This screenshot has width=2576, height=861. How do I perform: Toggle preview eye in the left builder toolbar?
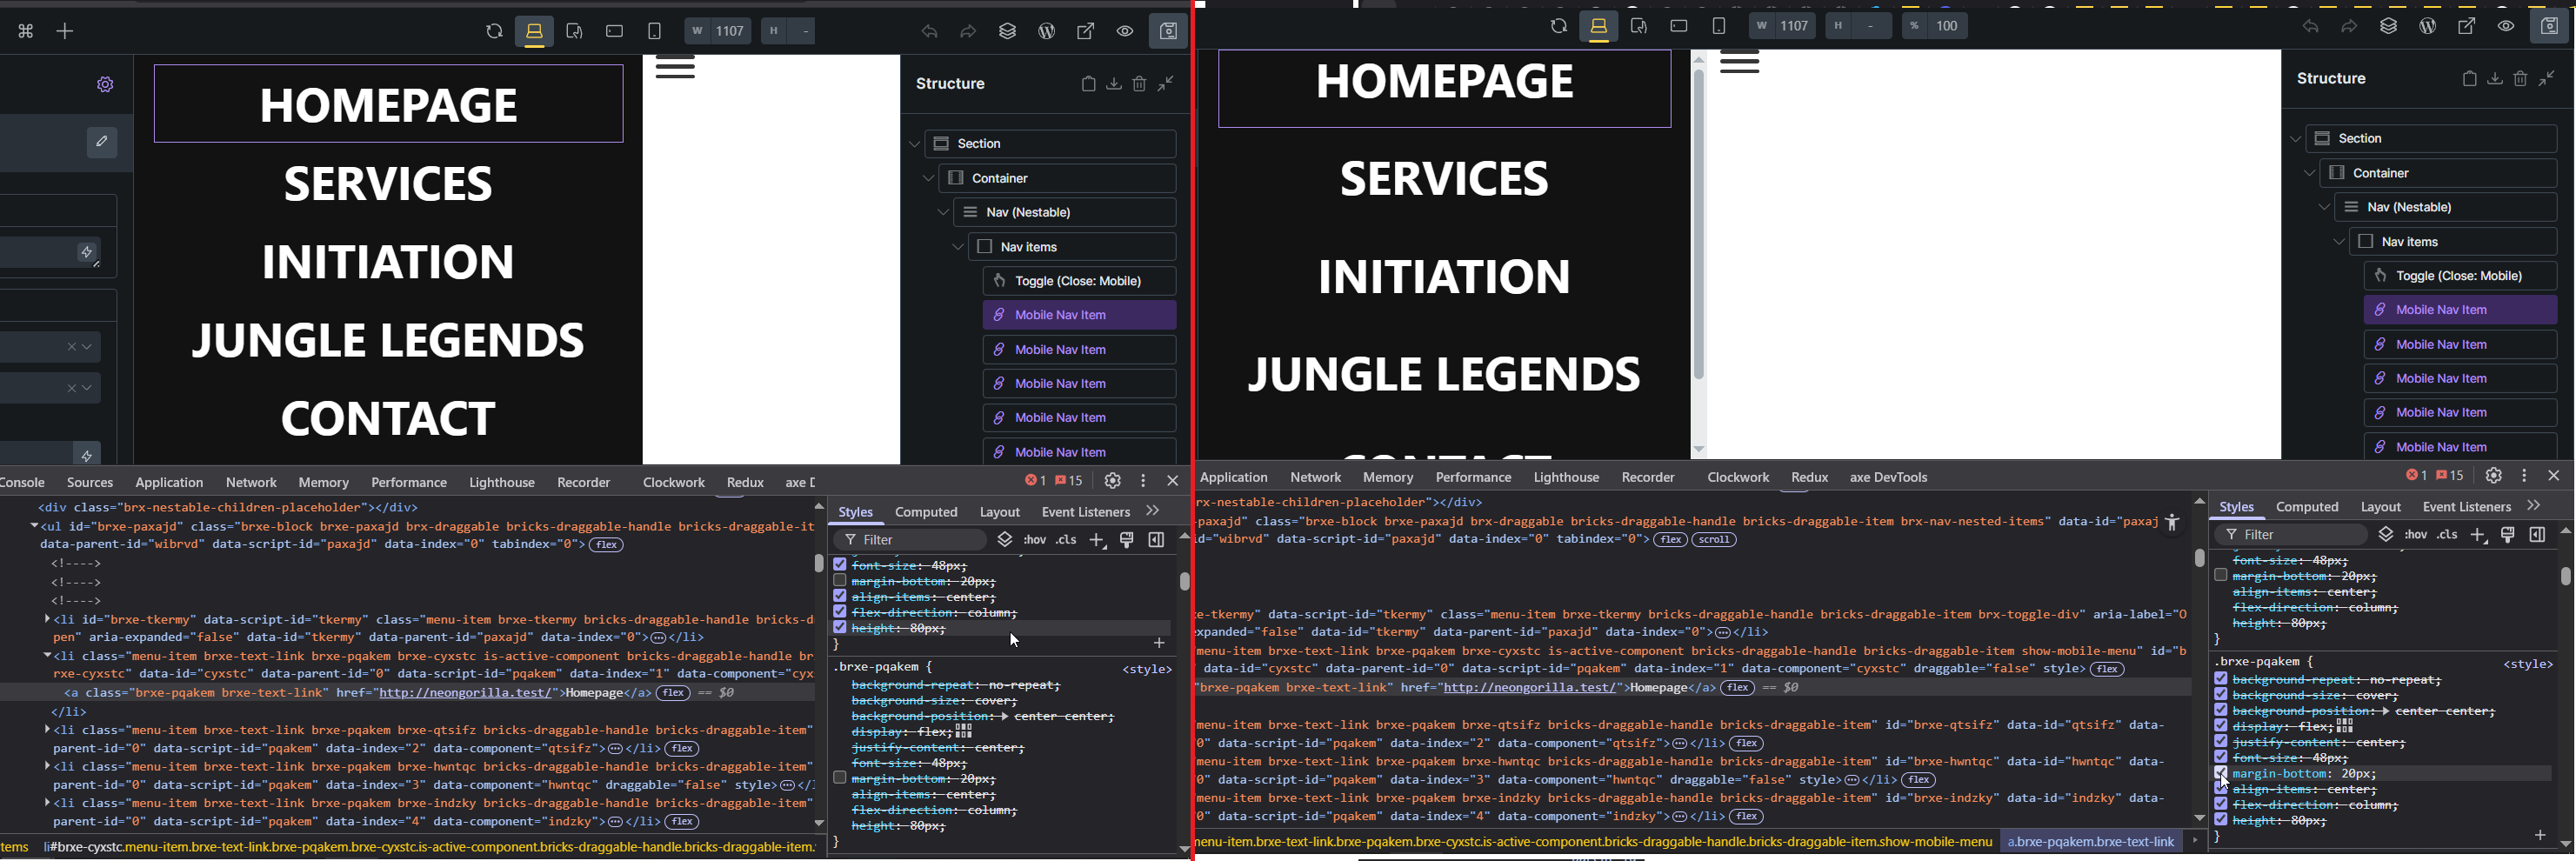[x=1126, y=32]
